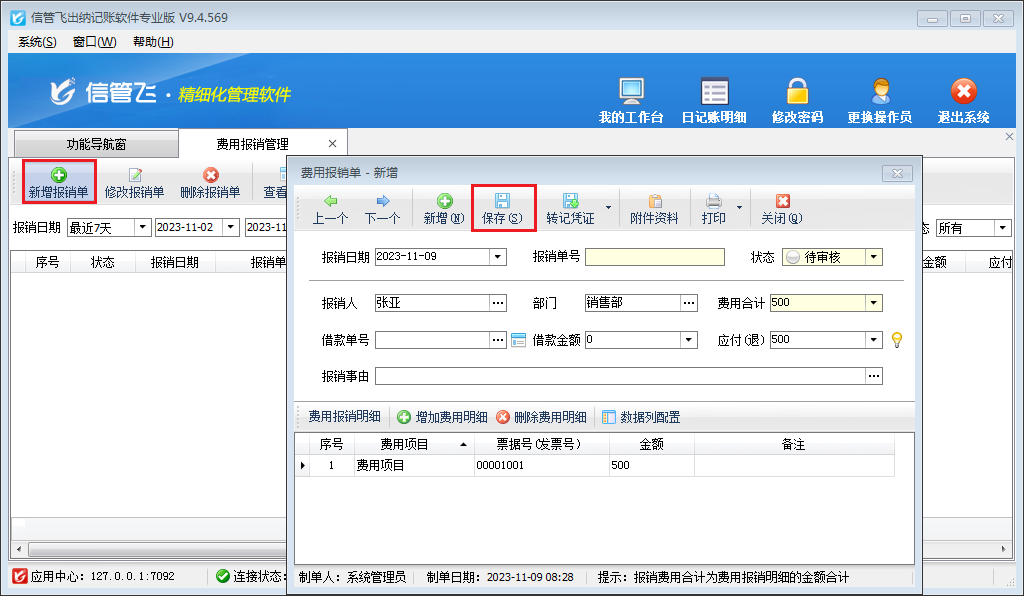This screenshot has height=596, width=1024.
Task: Click 删除费用明细 button
Action: click(541, 417)
